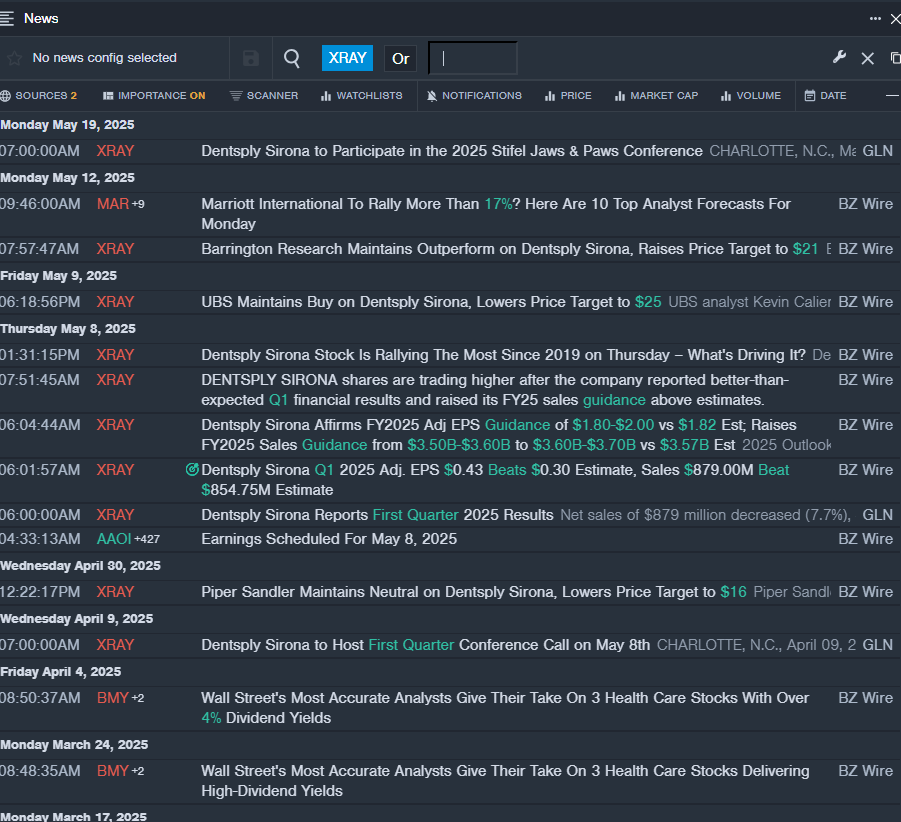Open the News panel menu icon
The width and height of the screenshot is (901, 822).
(6, 18)
